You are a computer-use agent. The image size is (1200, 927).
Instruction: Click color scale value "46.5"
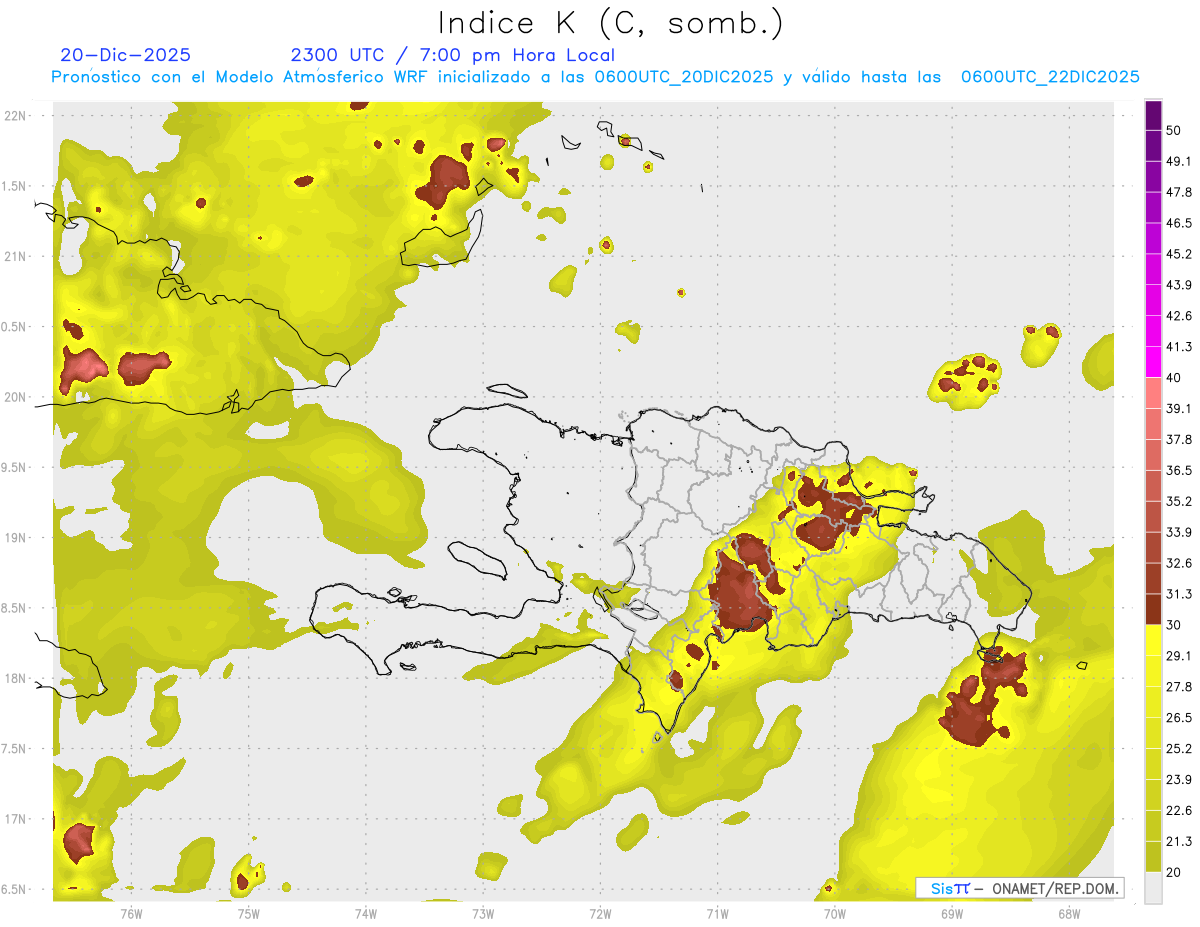[x=1179, y=223]
